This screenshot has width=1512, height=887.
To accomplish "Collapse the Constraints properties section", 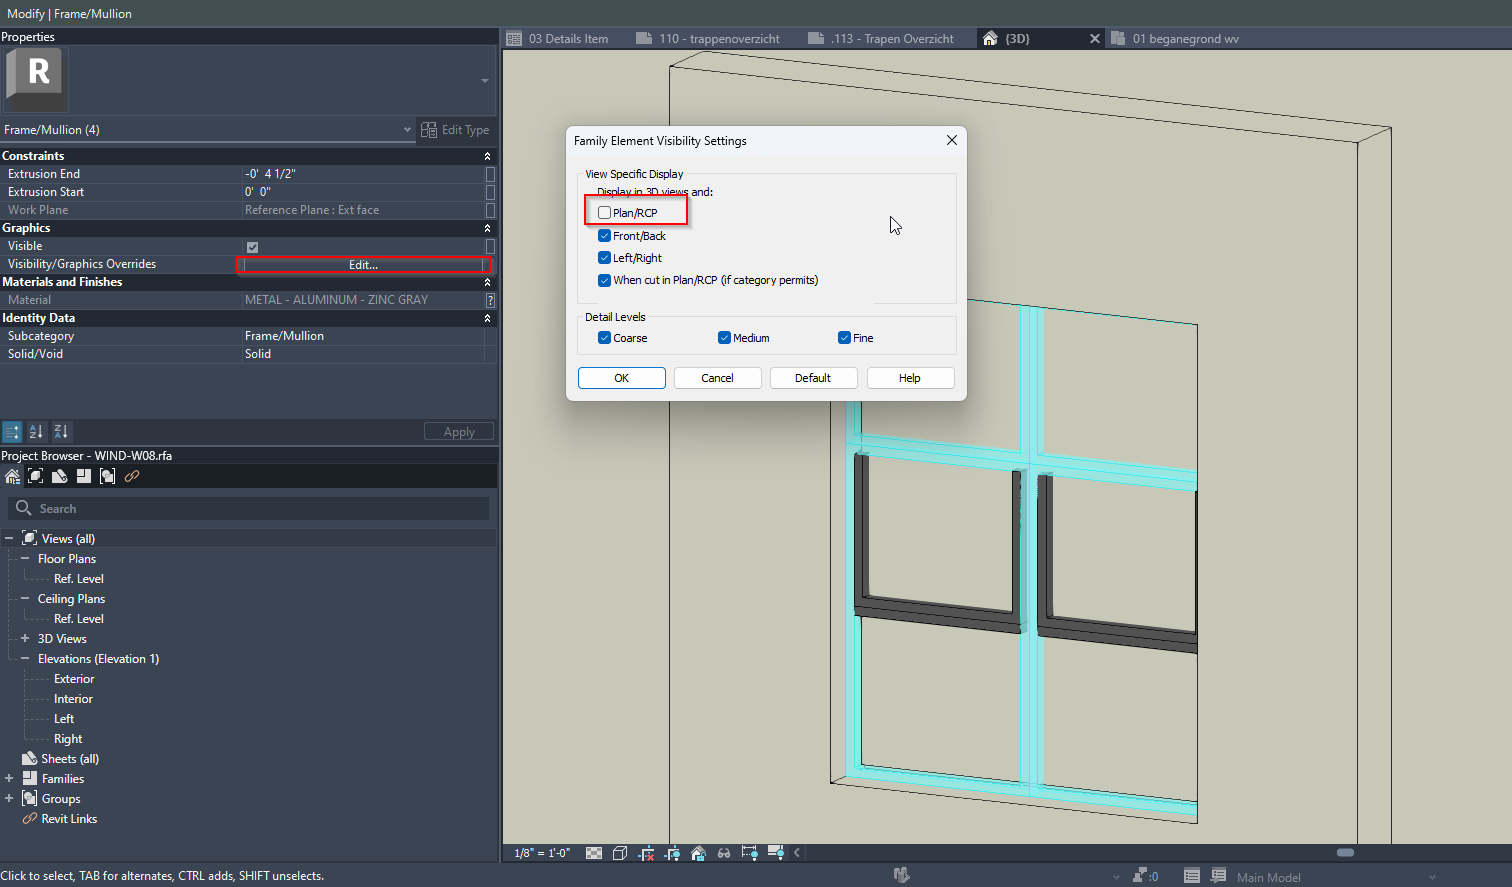I will 488,156.
